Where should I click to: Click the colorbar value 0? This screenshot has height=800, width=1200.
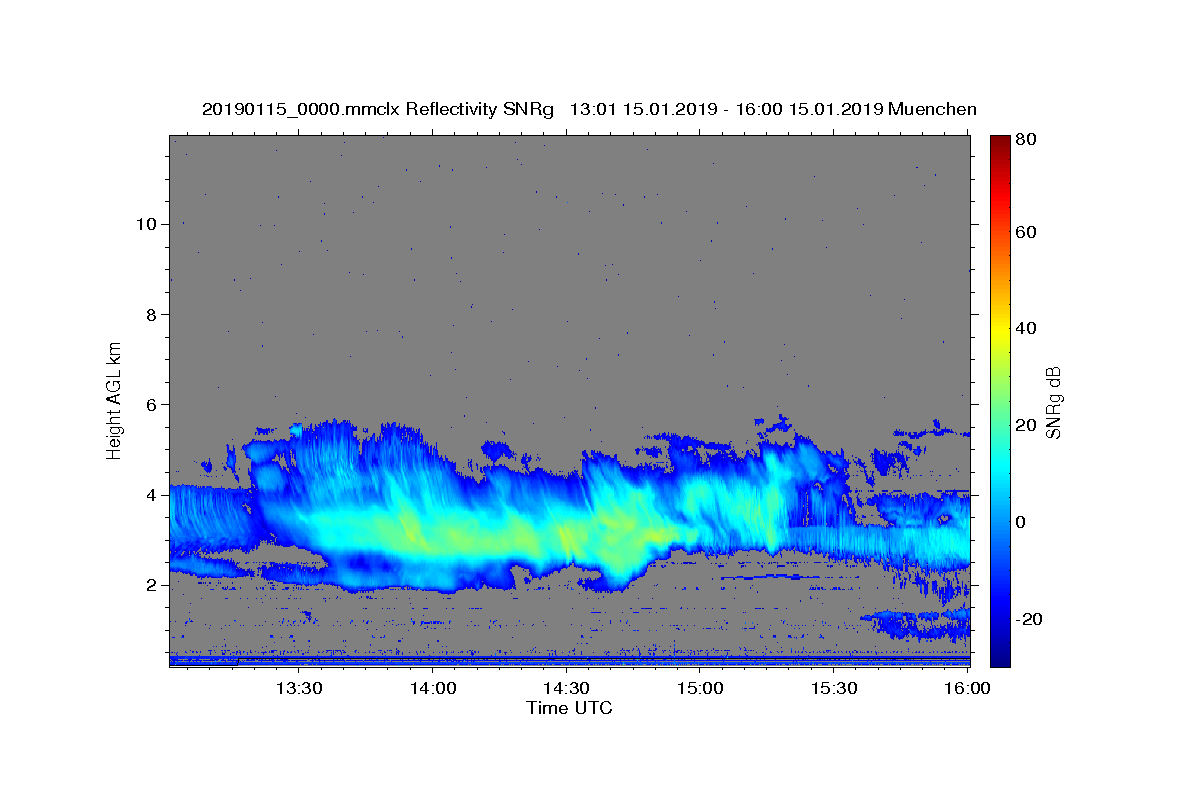(1022, 522)
